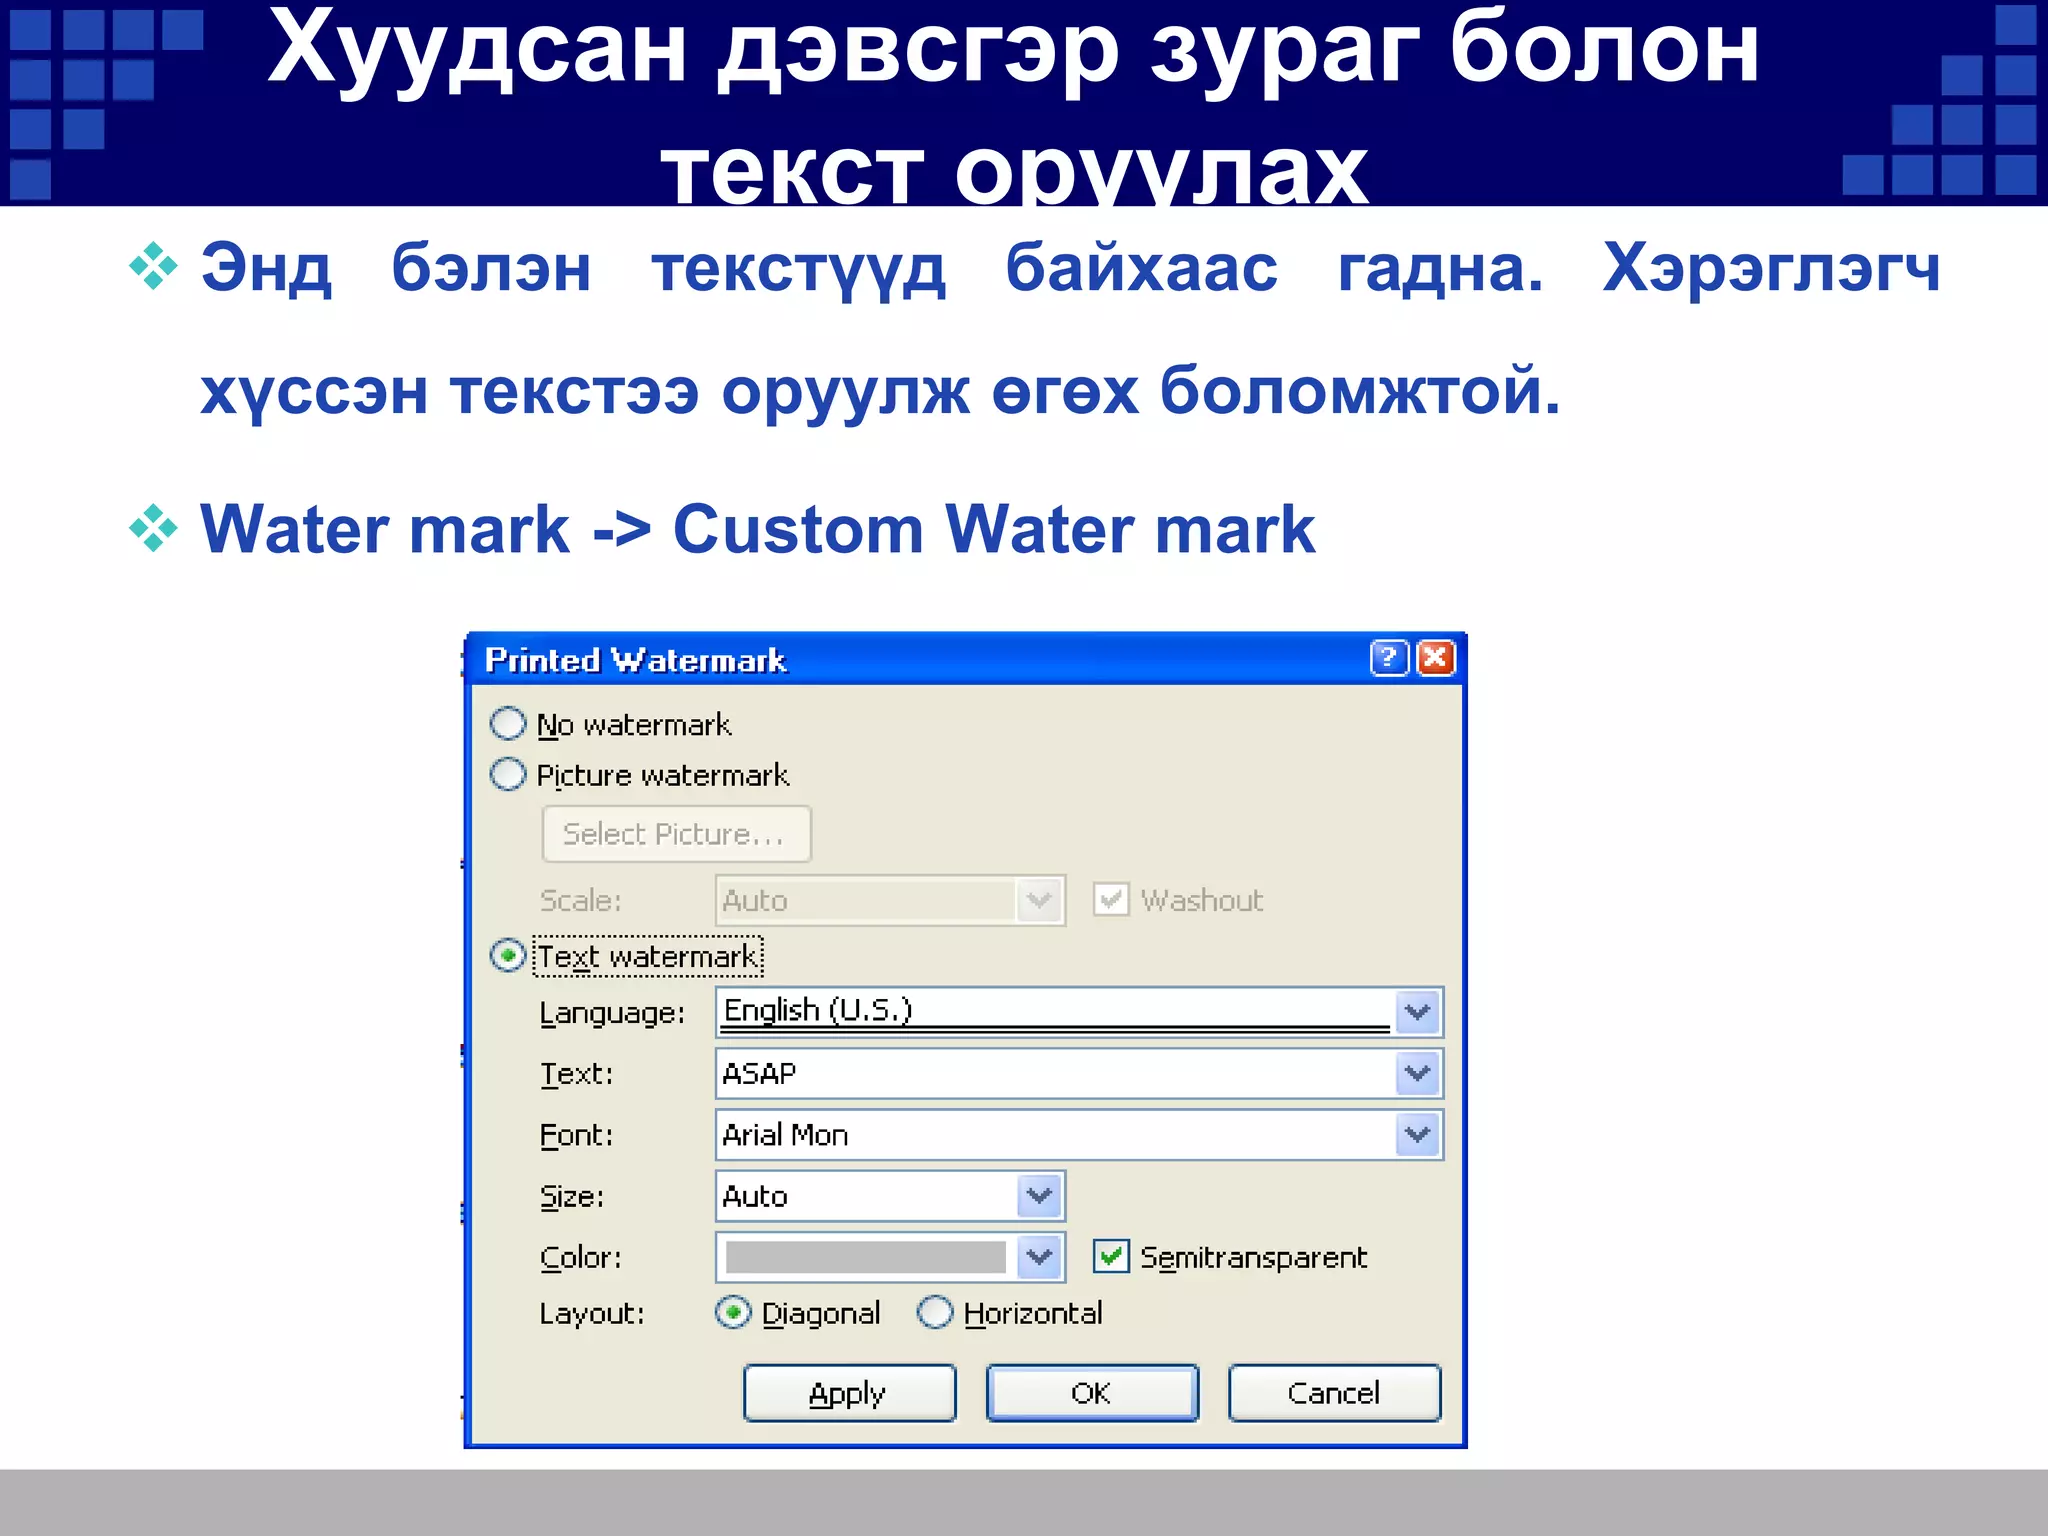The width and height of the screenshot is (2048, 1536).
Task: Expand the Size dropdown set to Auto
Action: coord(1040,1195)
